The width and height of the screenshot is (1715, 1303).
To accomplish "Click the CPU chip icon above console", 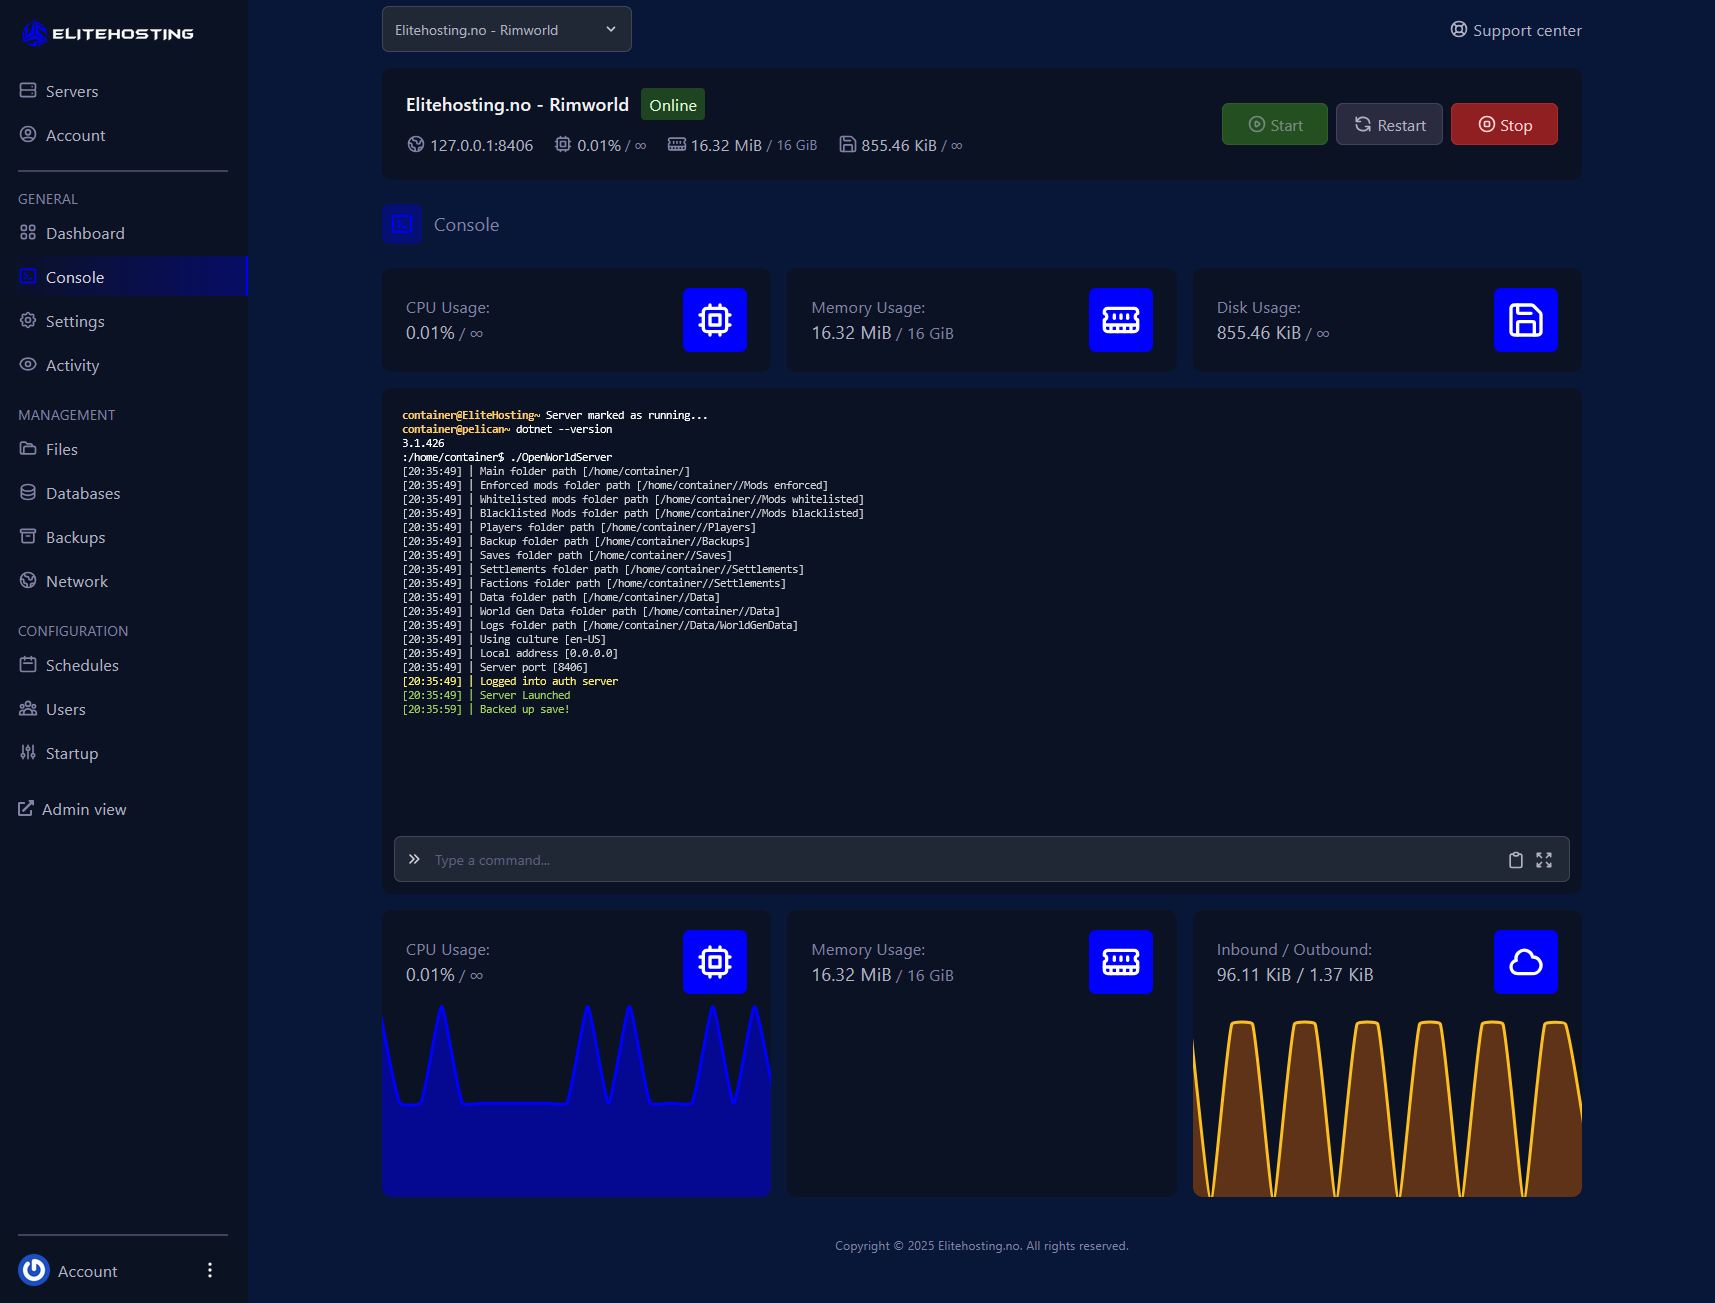I will 714,320.
